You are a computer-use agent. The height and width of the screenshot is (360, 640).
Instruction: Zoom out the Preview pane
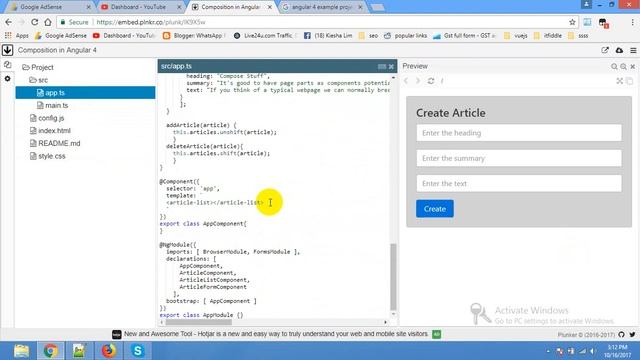pyautogui.click(x=623, y=66)
